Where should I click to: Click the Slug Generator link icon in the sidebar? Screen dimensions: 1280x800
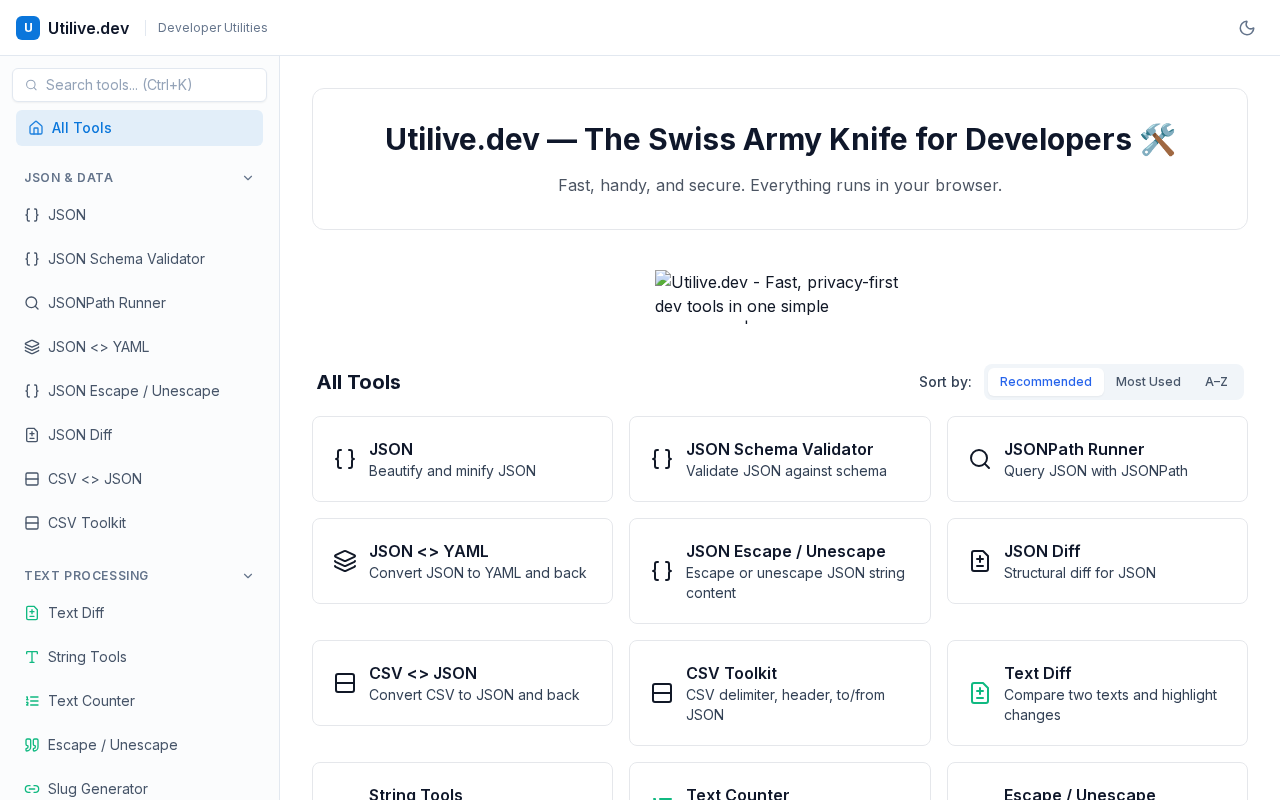32,789
